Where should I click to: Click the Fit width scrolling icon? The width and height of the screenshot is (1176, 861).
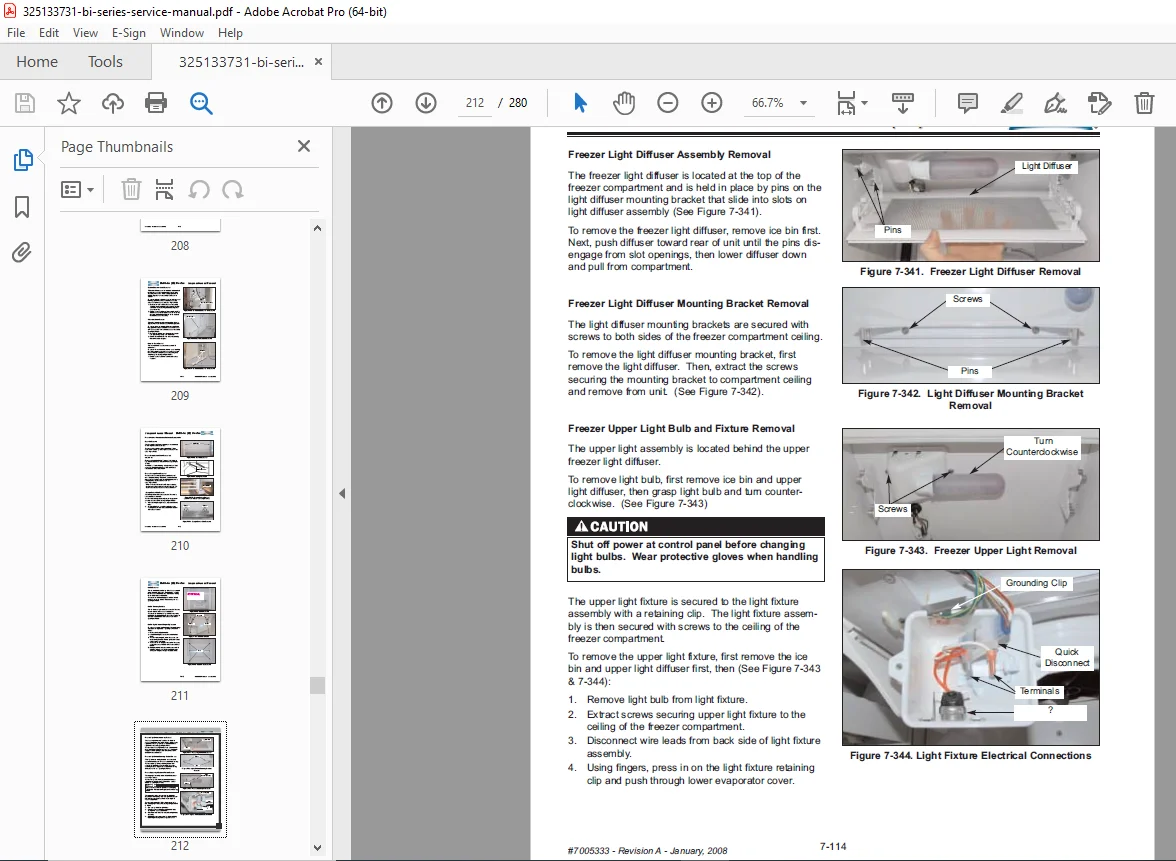pos(846,103)
